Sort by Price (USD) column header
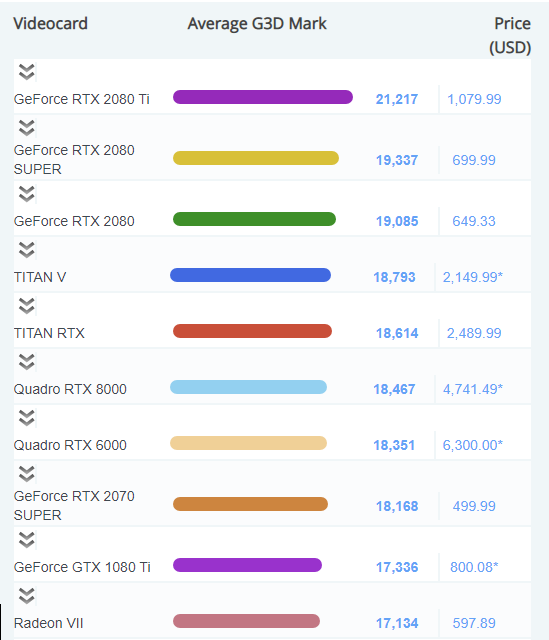549x640 pixels. coord(510,36)
